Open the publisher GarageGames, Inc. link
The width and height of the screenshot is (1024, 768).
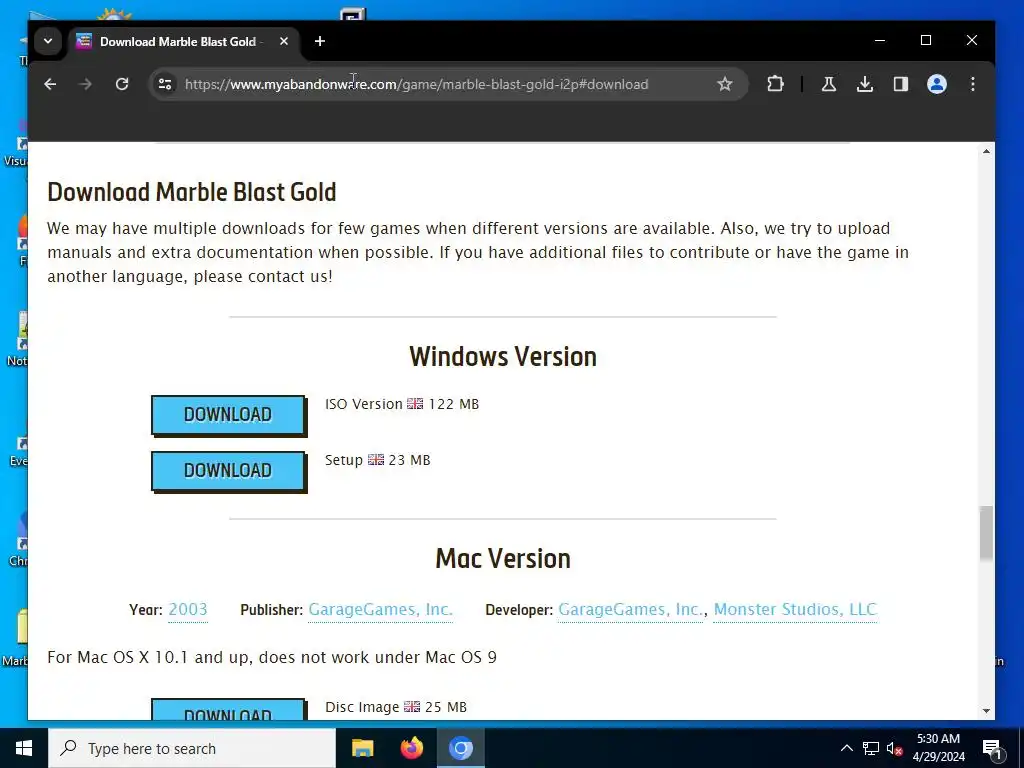click(380, 609)
